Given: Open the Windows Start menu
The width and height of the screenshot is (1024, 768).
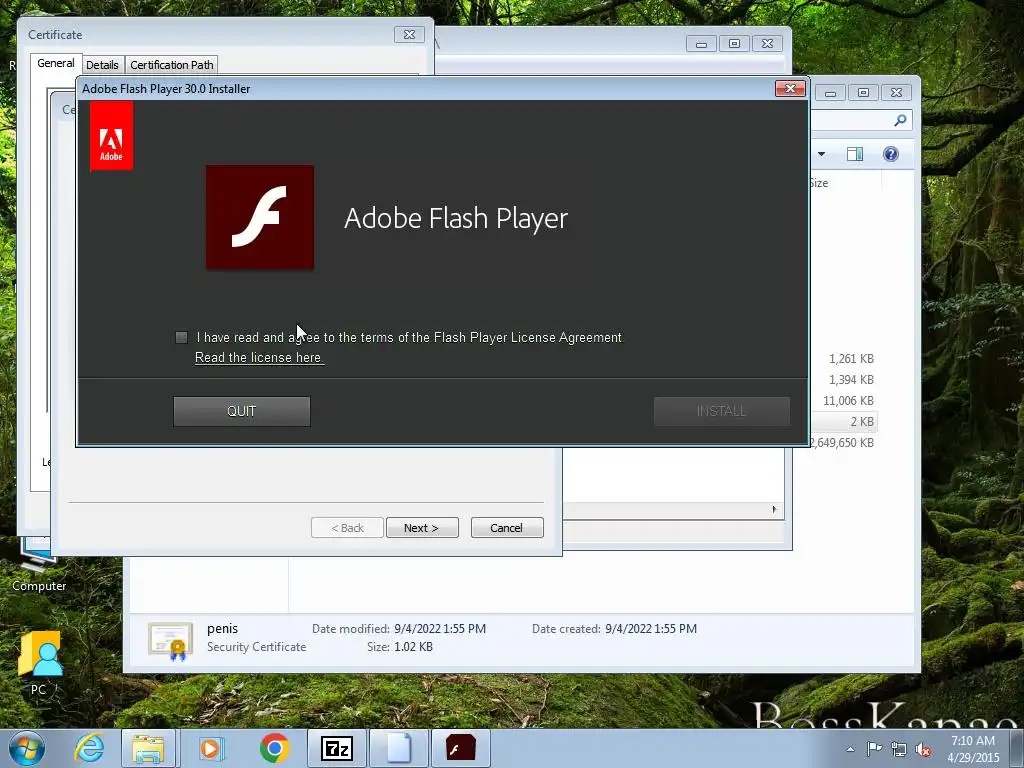Looking at the screenshot, I should (26, 748).
